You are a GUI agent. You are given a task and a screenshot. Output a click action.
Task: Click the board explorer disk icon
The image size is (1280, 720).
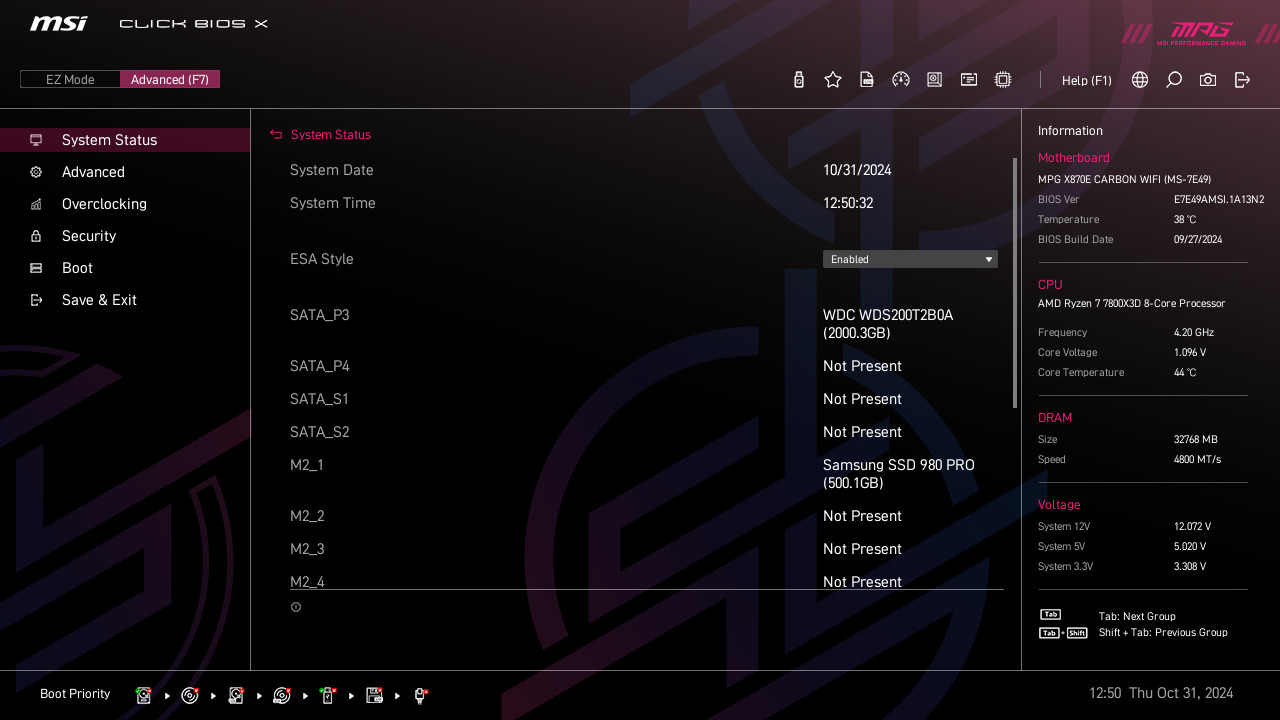[x=935, y=80]
